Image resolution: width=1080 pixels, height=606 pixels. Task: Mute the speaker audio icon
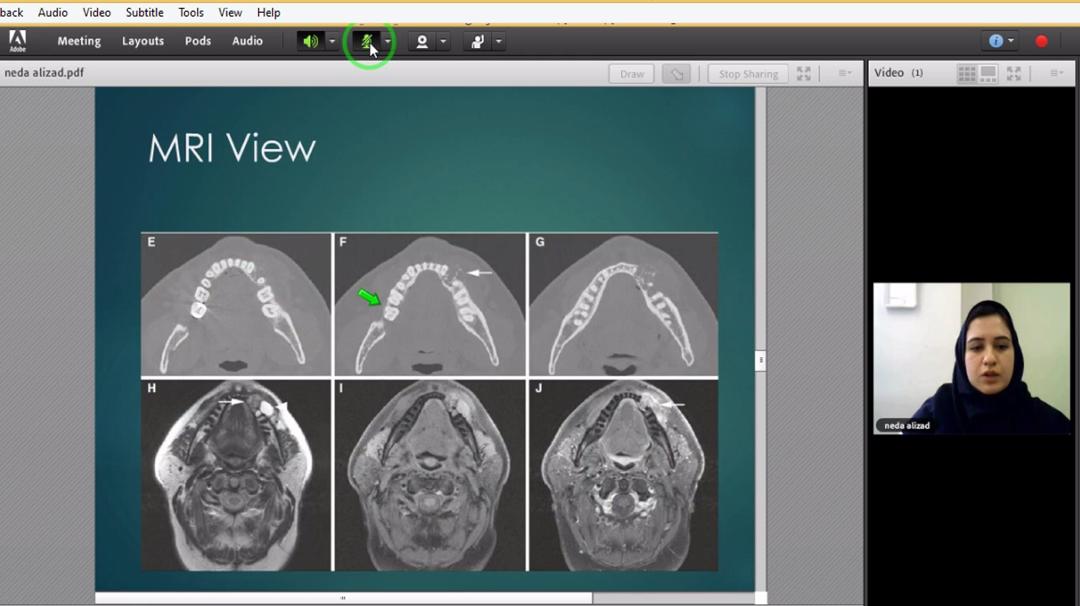(311, 41)
